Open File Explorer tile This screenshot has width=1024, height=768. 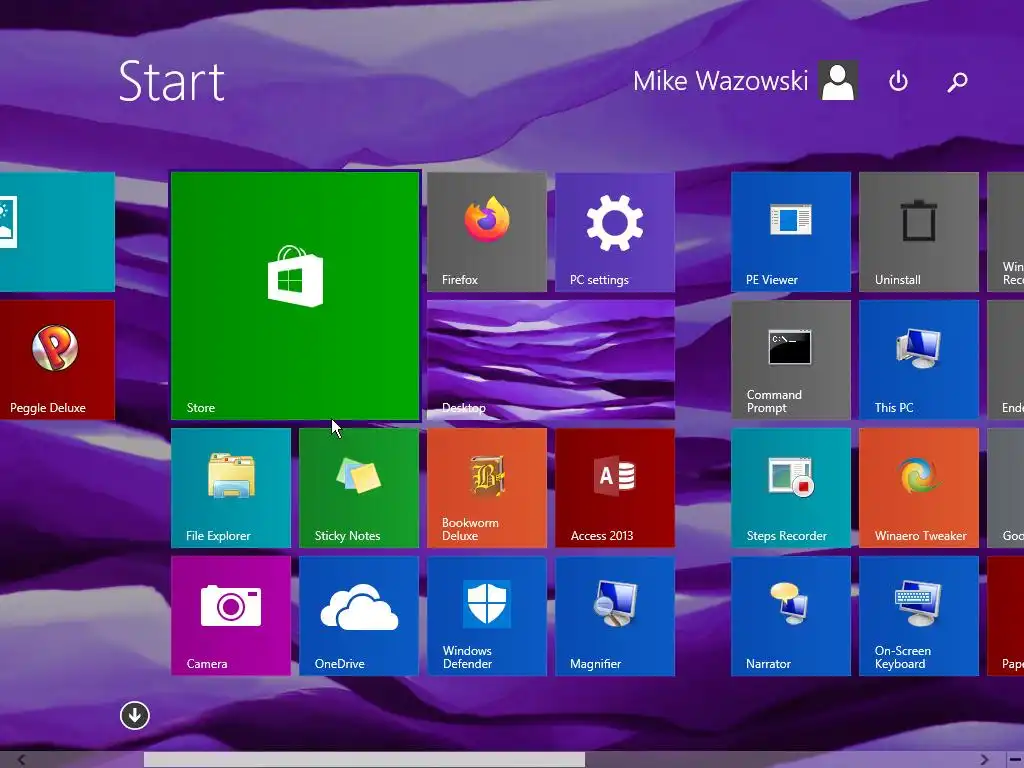pos(231,488)
